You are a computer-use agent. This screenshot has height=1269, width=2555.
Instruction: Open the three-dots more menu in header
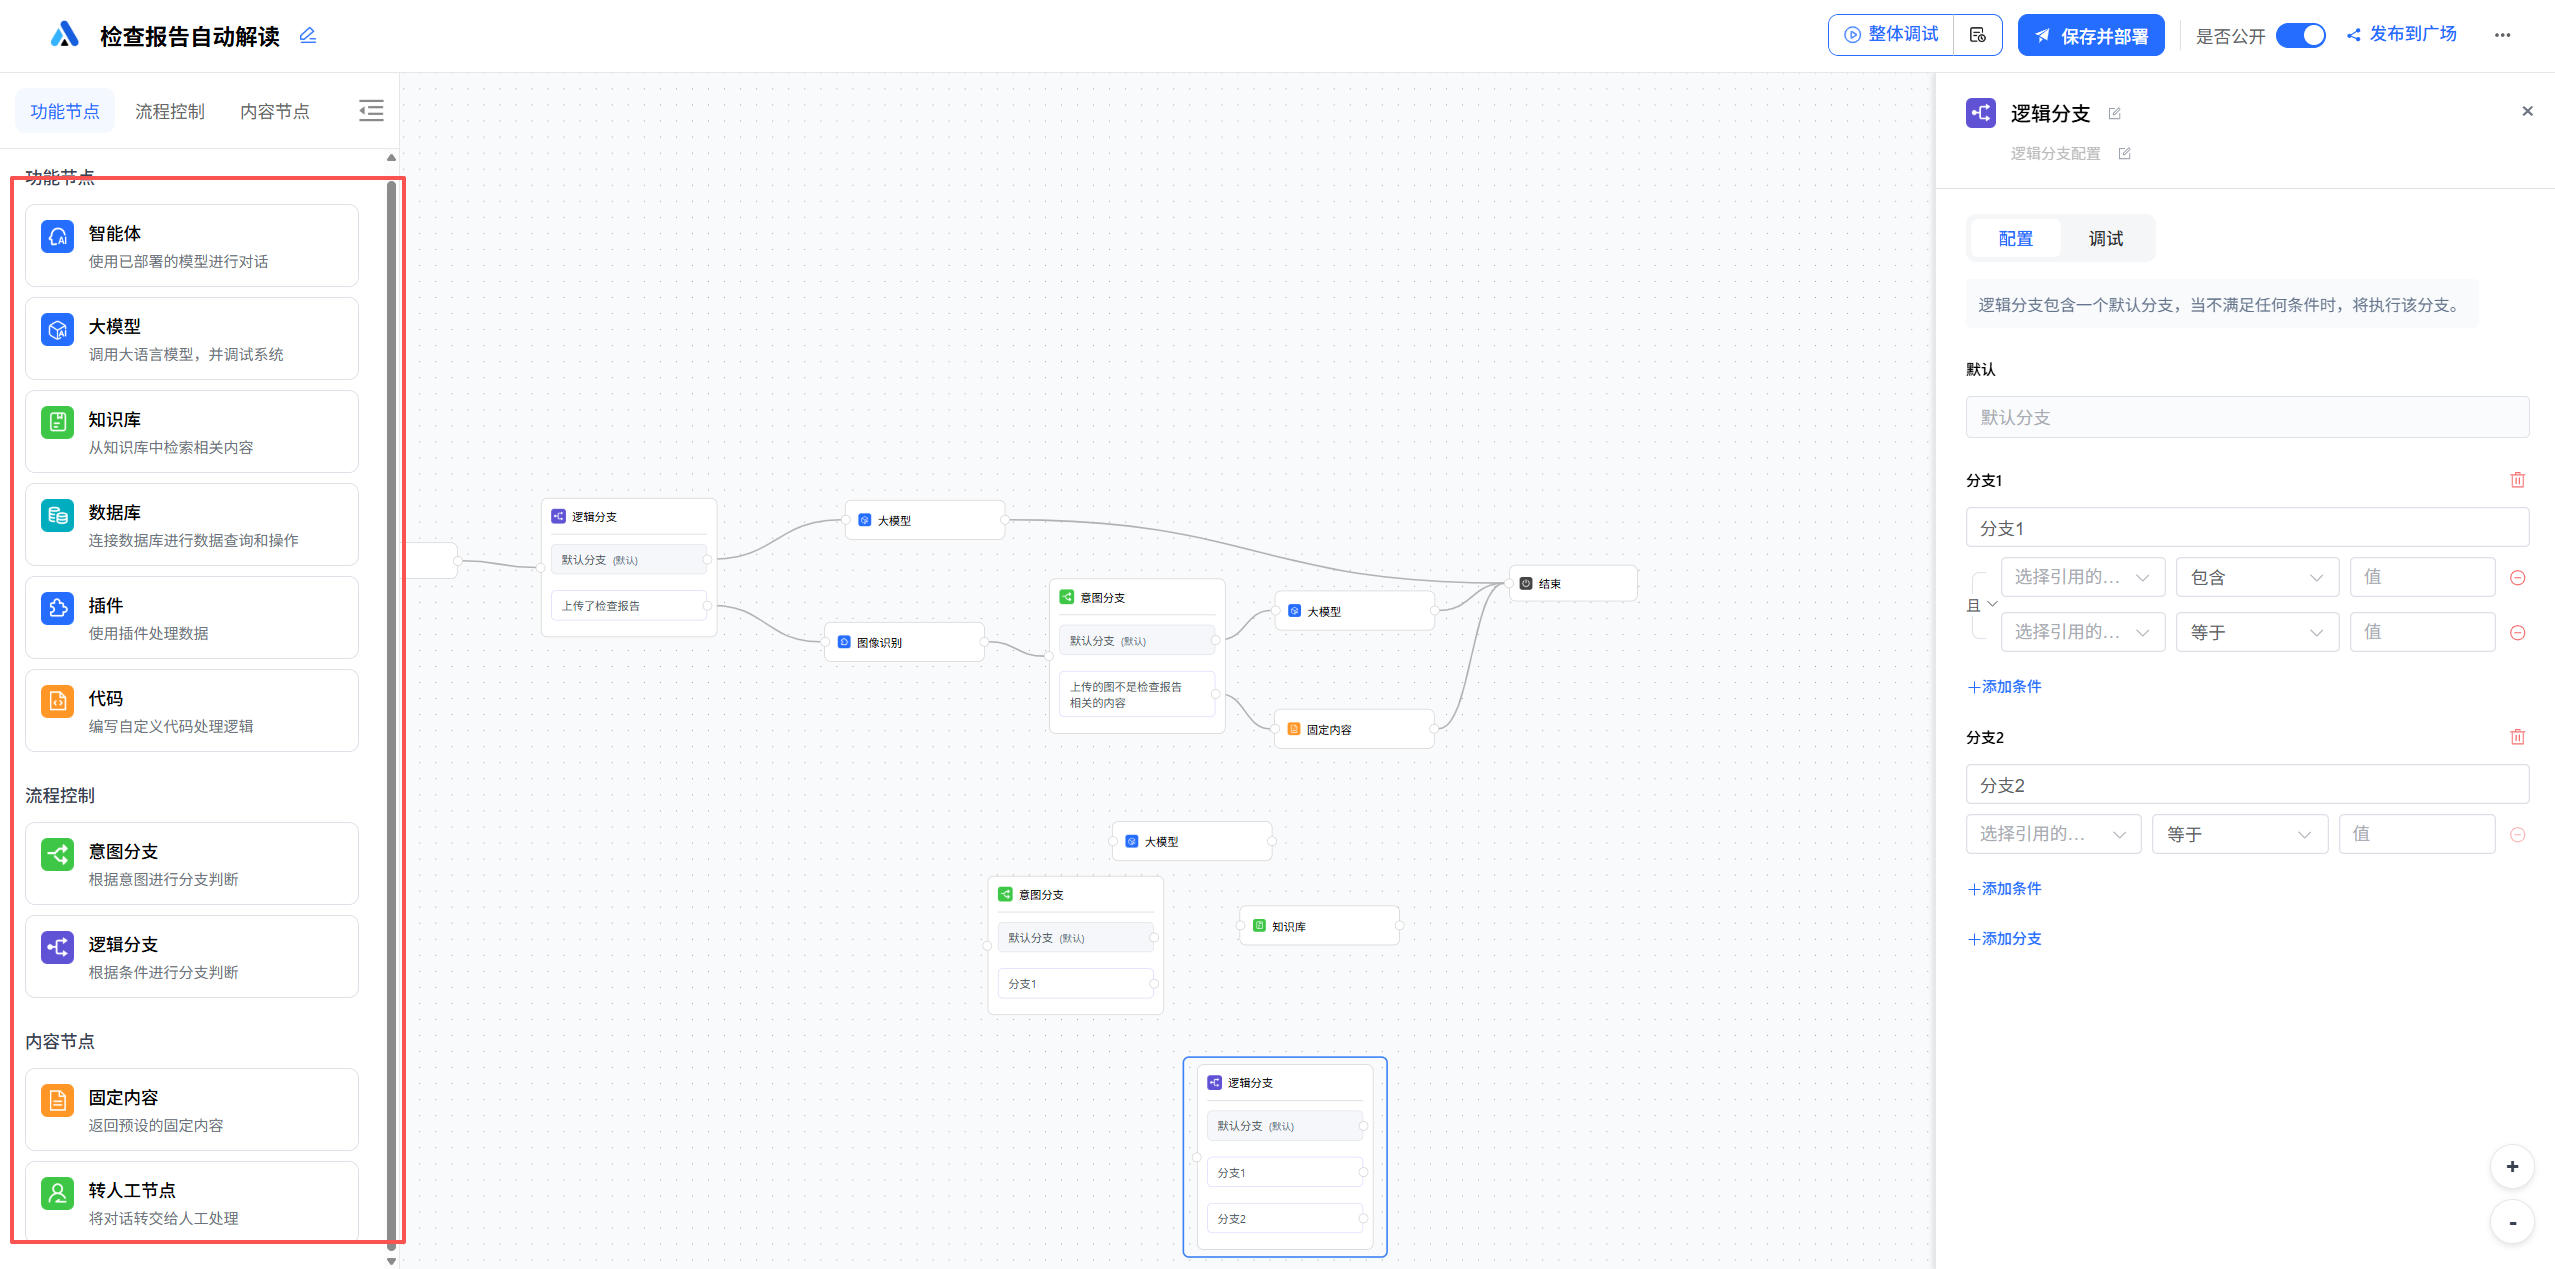coord(2502,35)
